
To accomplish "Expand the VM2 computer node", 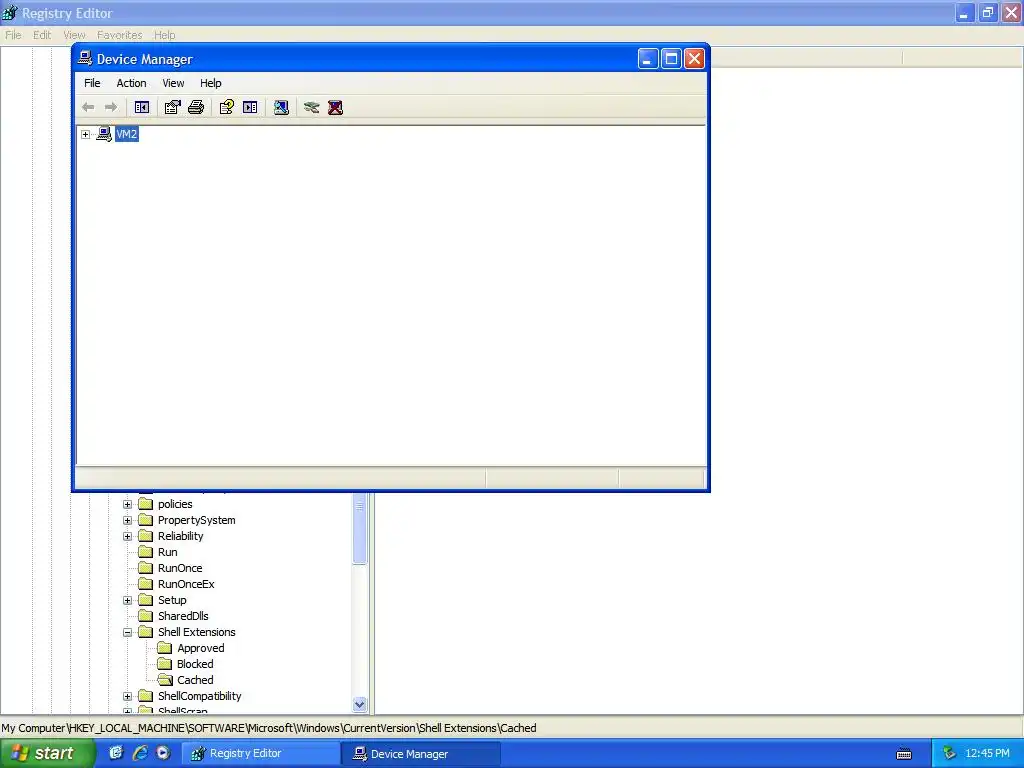I will pyautogui.click(x=86, y=135).
